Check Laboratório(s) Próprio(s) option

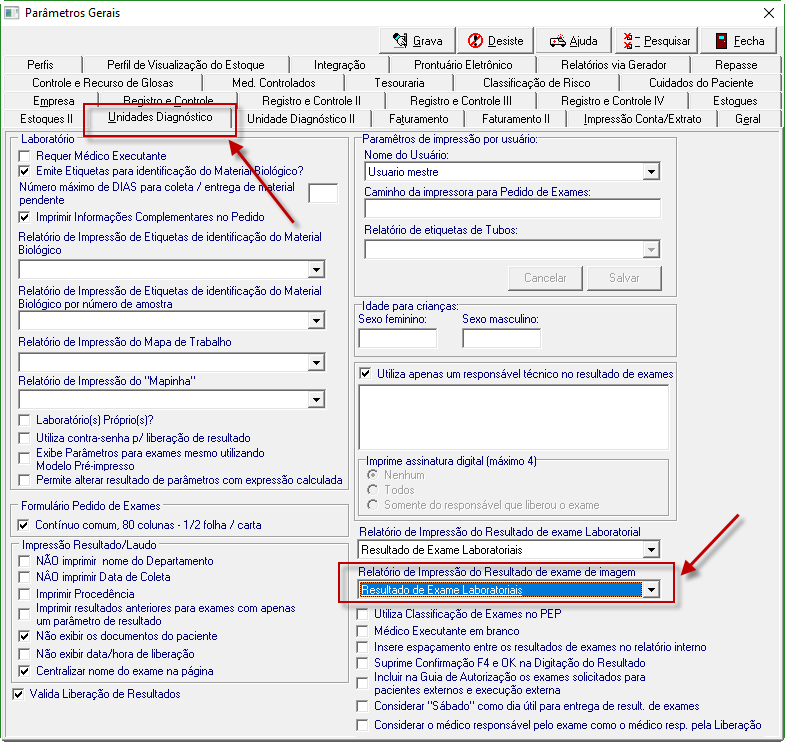click(x=24, y=420)
